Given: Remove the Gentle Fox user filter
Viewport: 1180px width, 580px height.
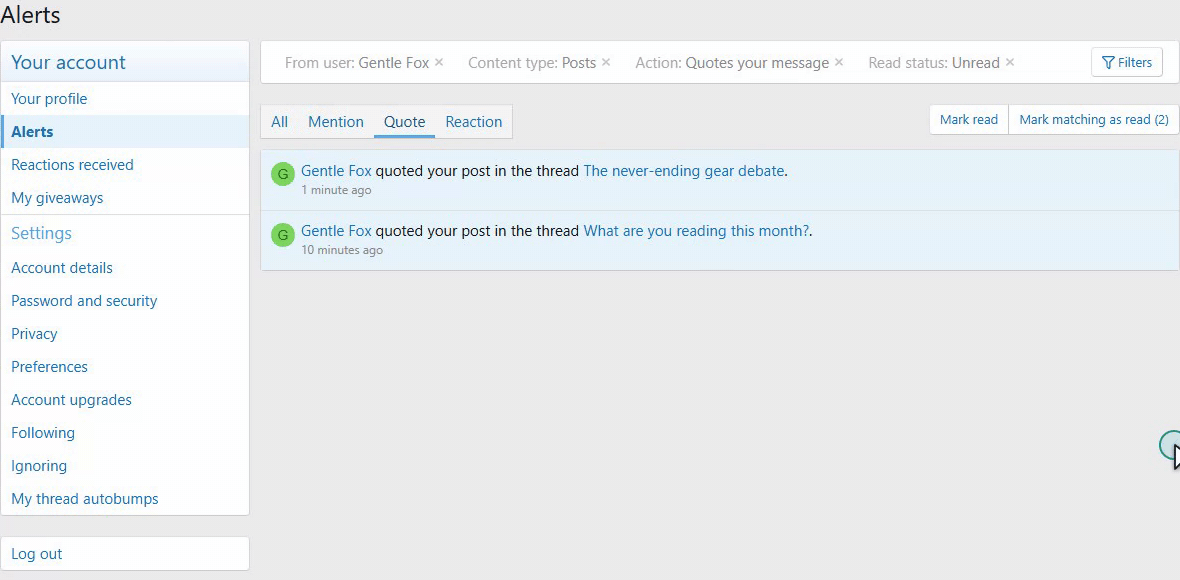Looking at the screenshot, I should 439,62.
